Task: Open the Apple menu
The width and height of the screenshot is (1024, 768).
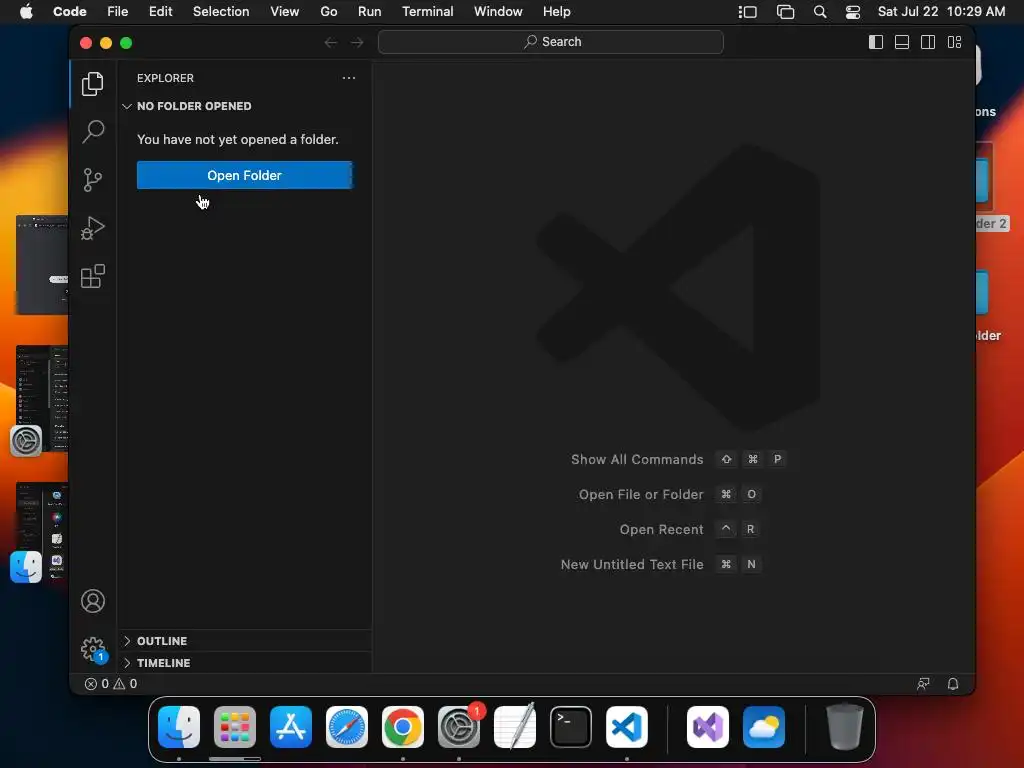Action: point(26,12)
